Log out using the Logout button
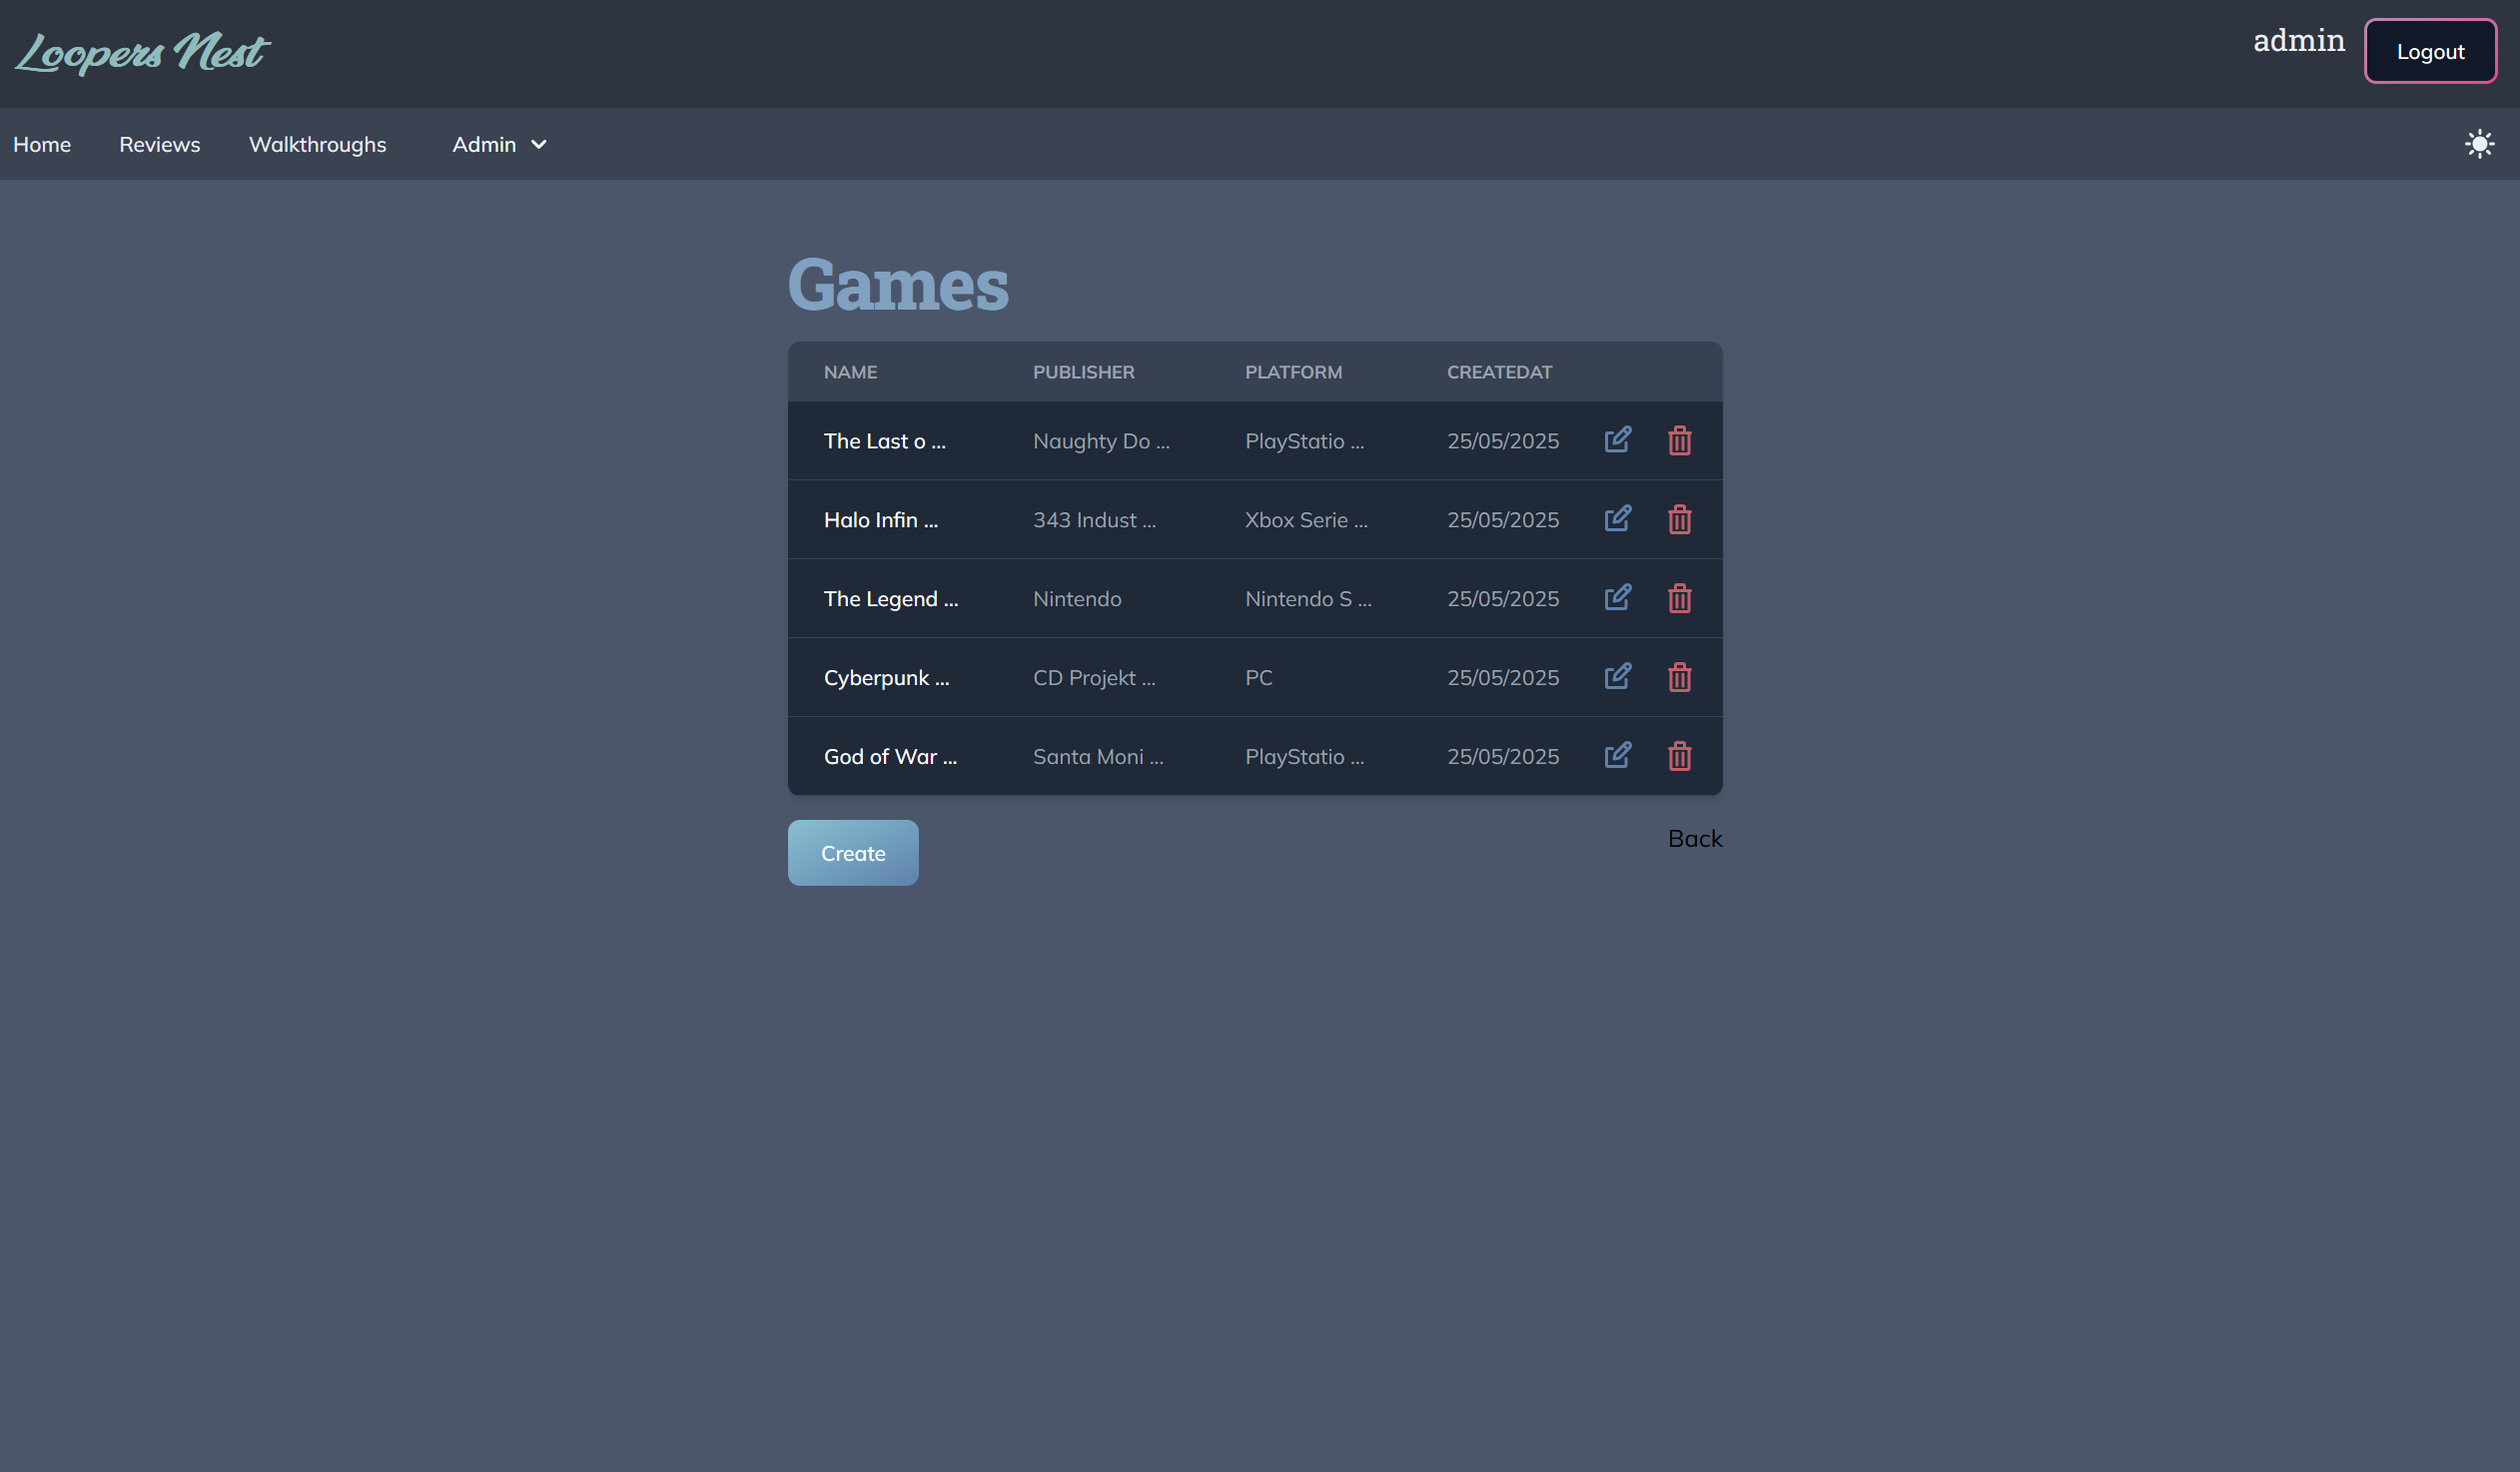Viewport: 2520px width, 1472px height. click(x=2430, y=50)
